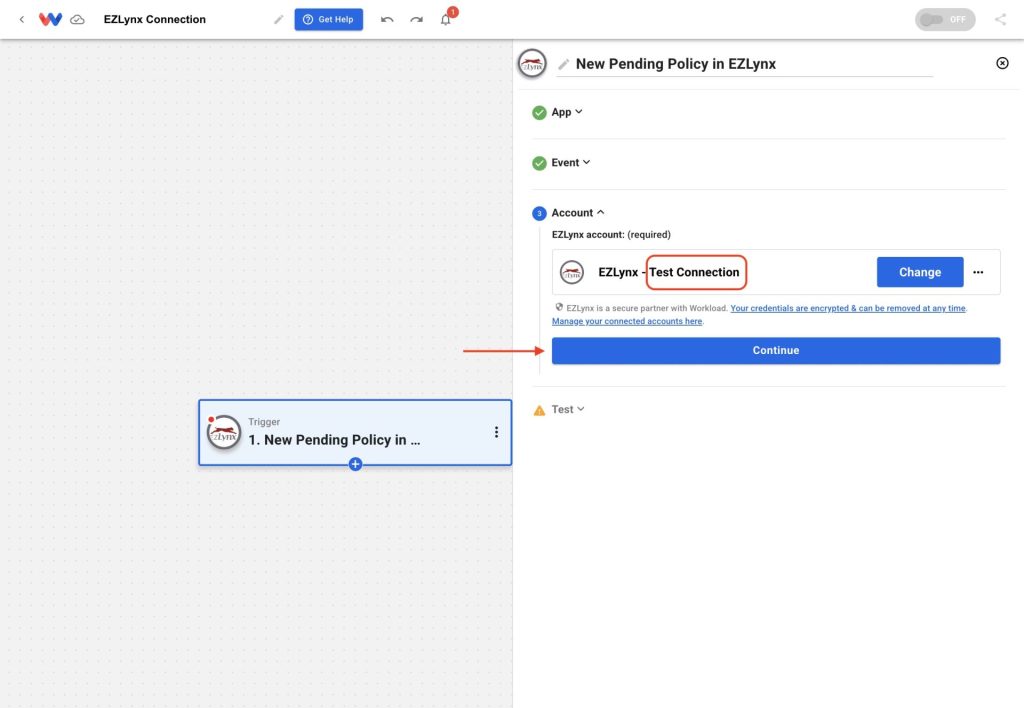Undo the last action
The width and height of the screenshot is (1024, 708).
[387, 20]
